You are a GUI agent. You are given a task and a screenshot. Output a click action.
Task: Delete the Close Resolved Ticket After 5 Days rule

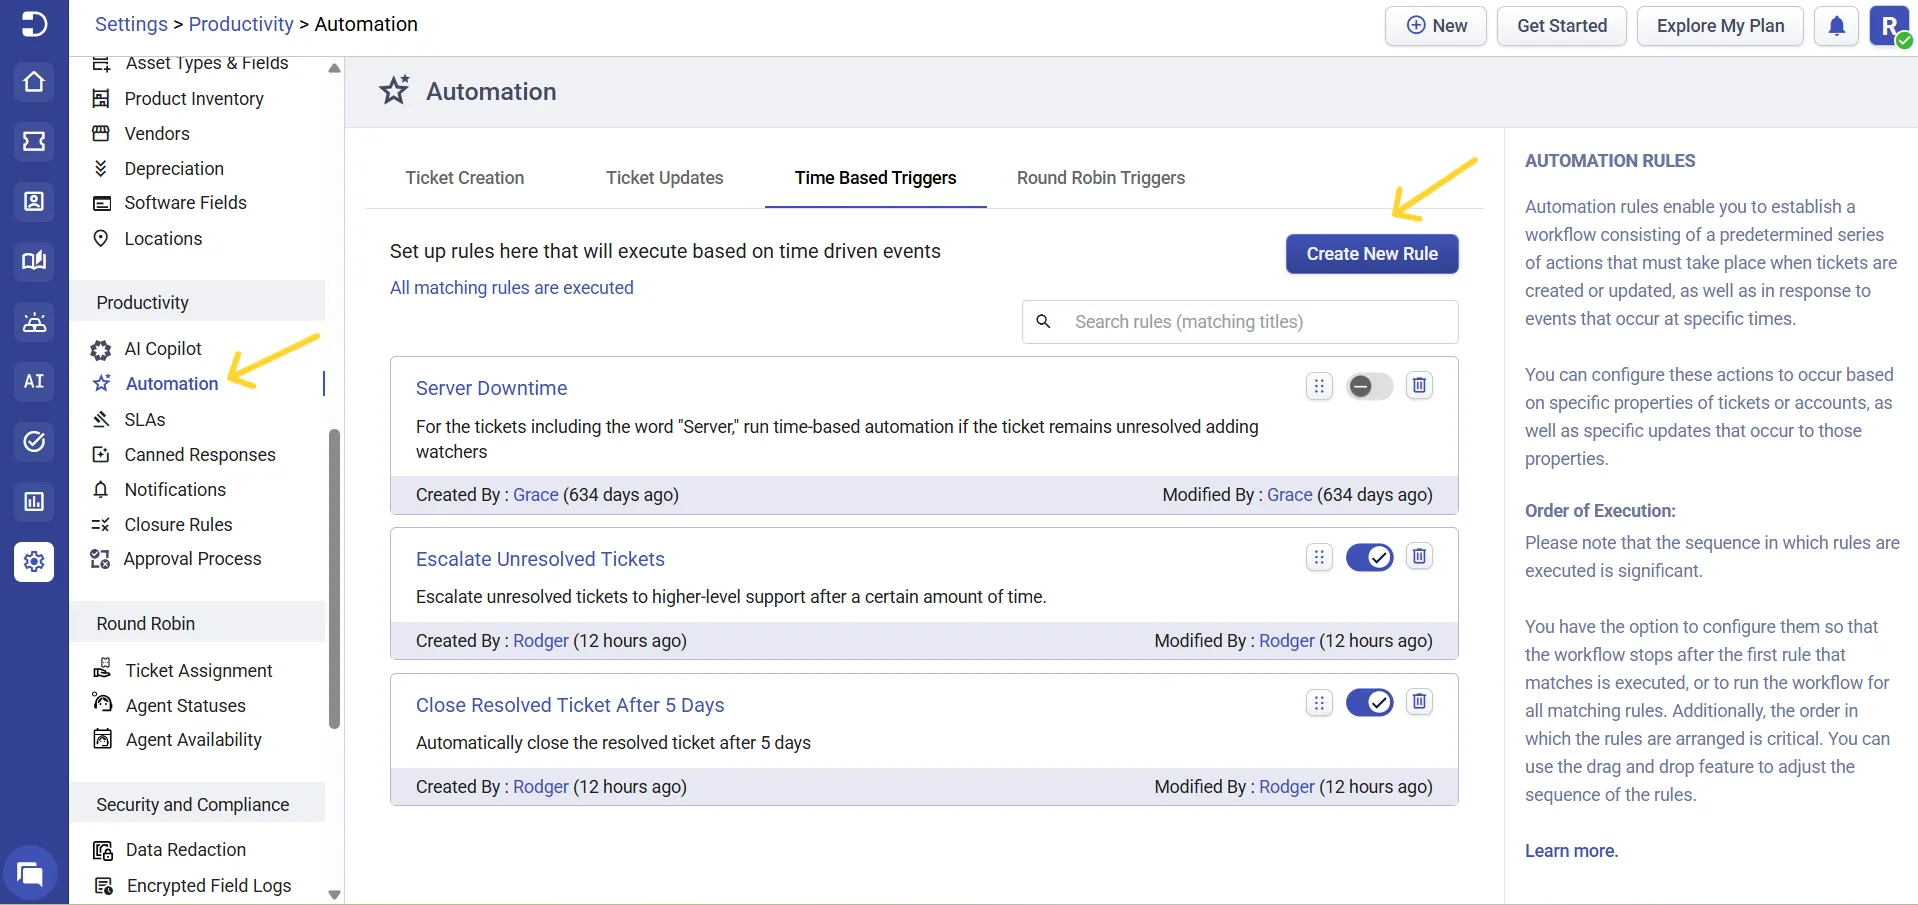[x=1419, y=703]
